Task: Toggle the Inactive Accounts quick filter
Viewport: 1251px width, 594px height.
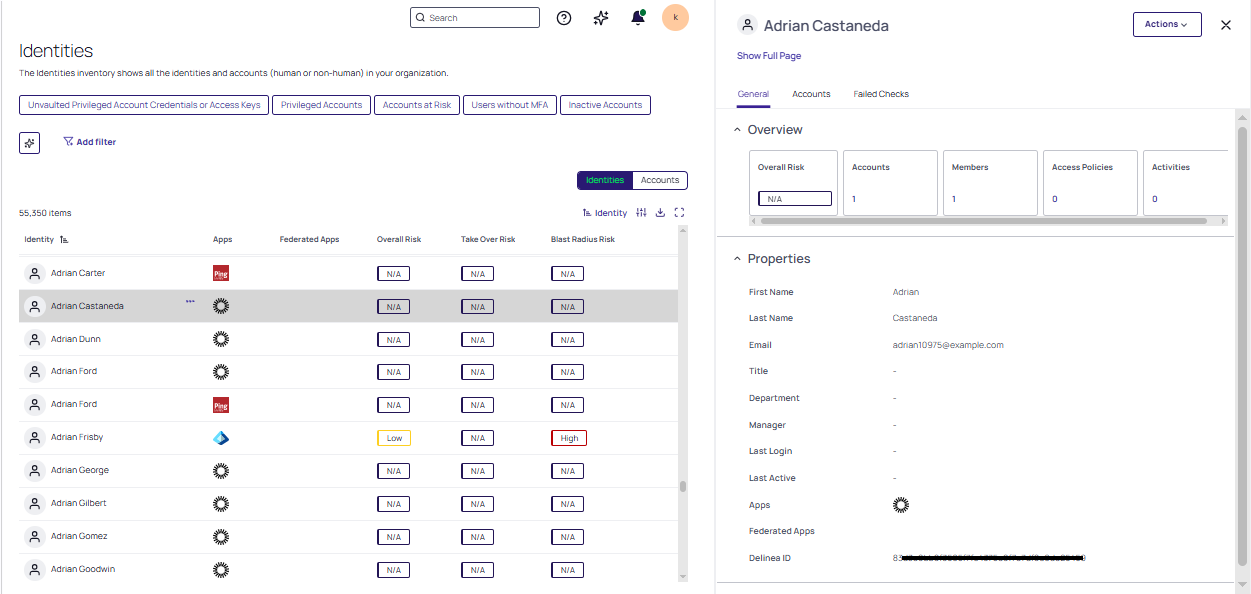Action: [605, 105]
